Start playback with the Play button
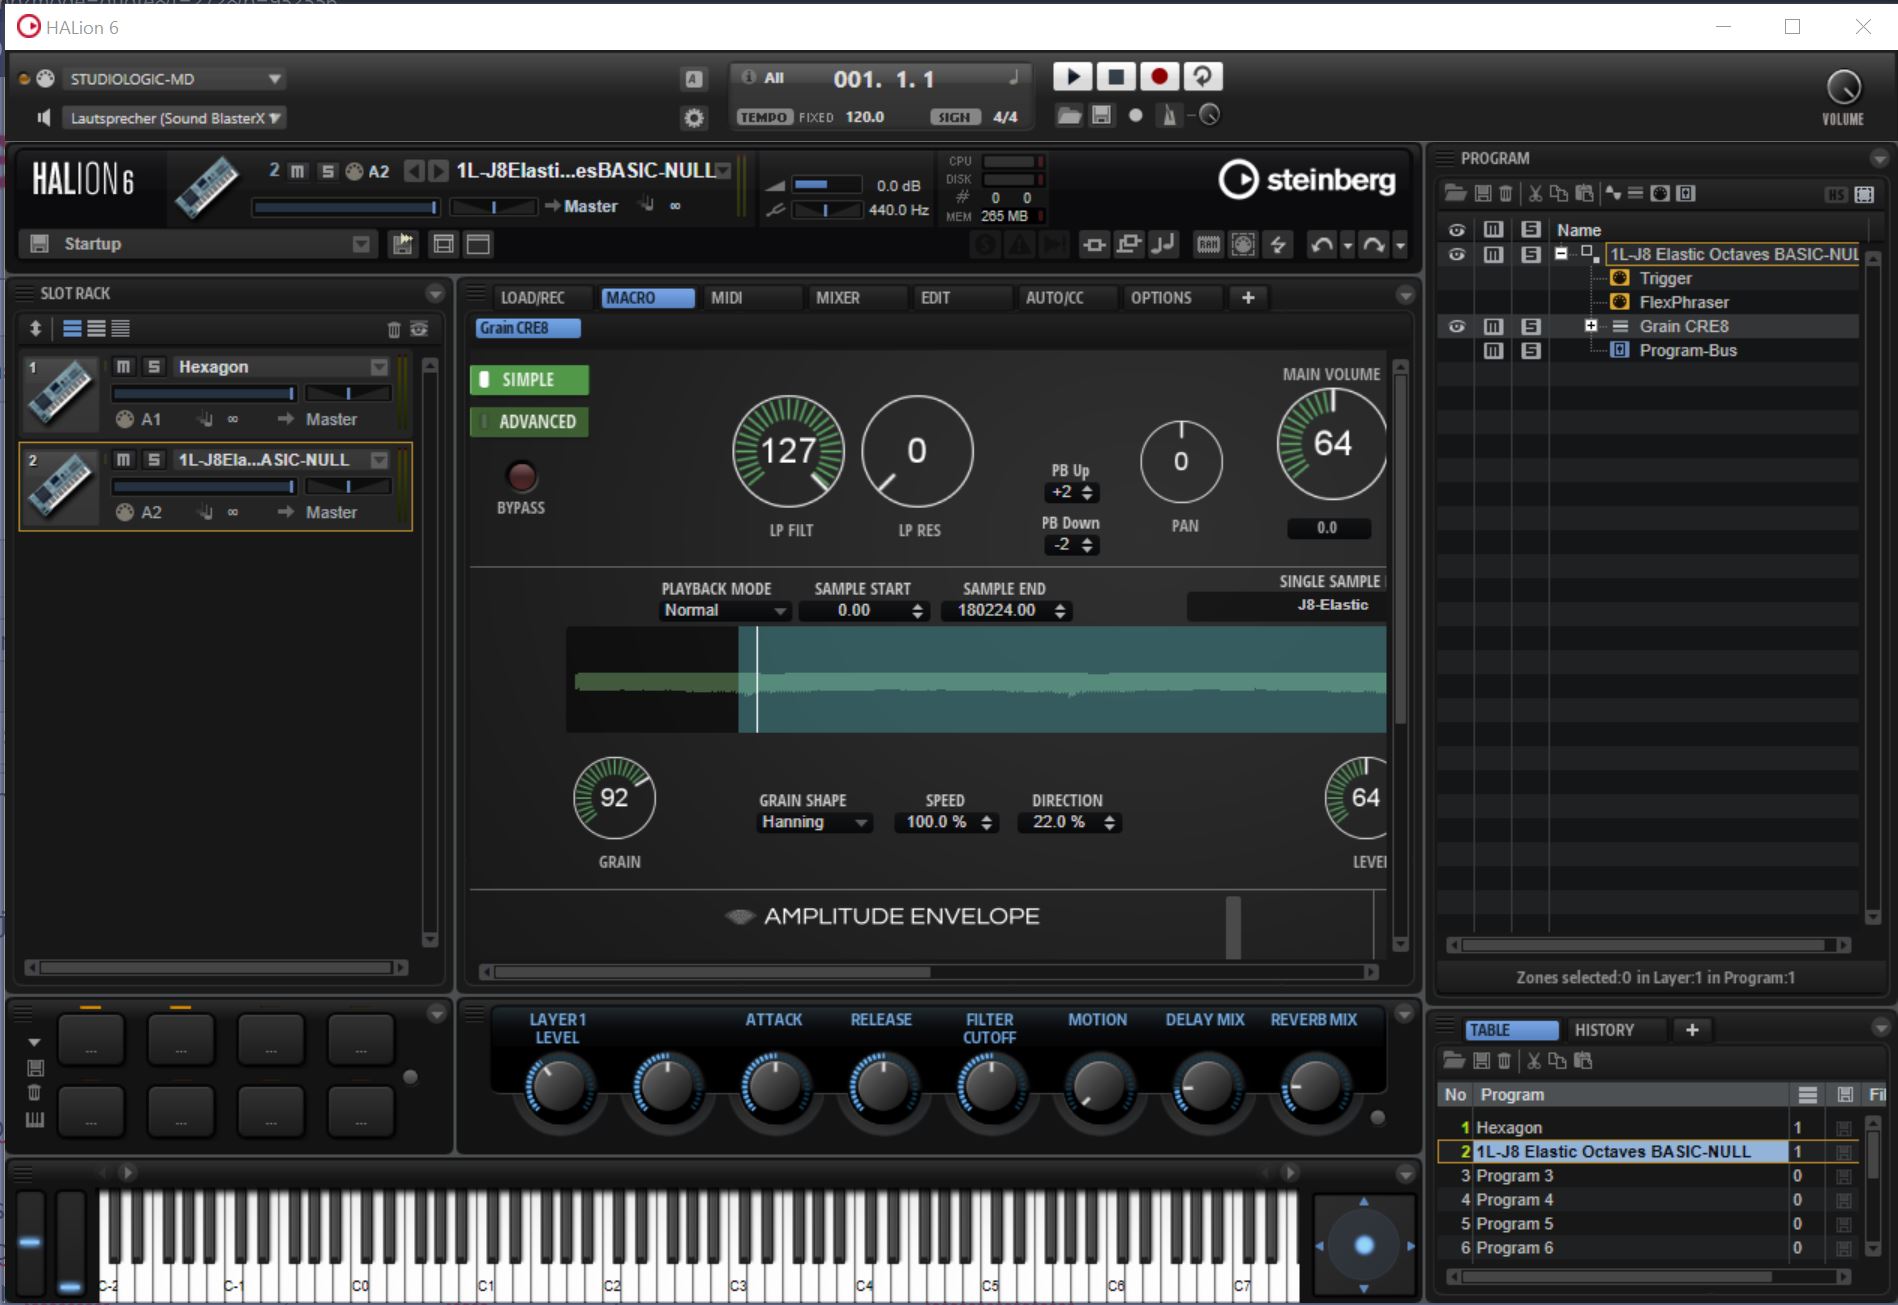Screen dimensions: 1898x1305 pos(1072,77)
